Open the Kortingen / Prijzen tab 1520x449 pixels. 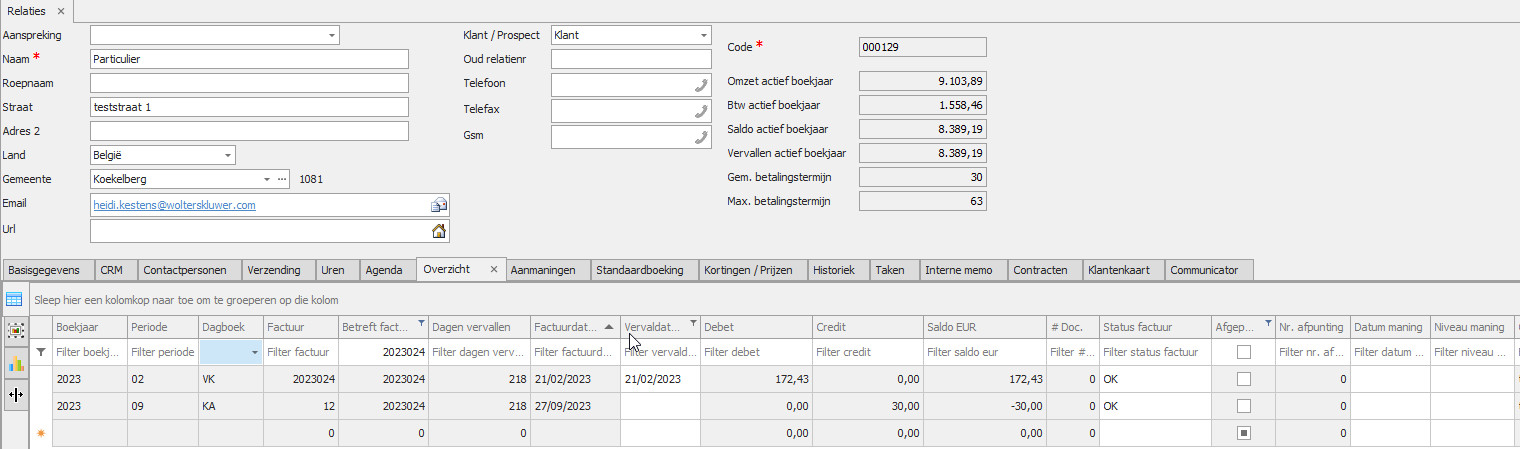click(751, 270)
